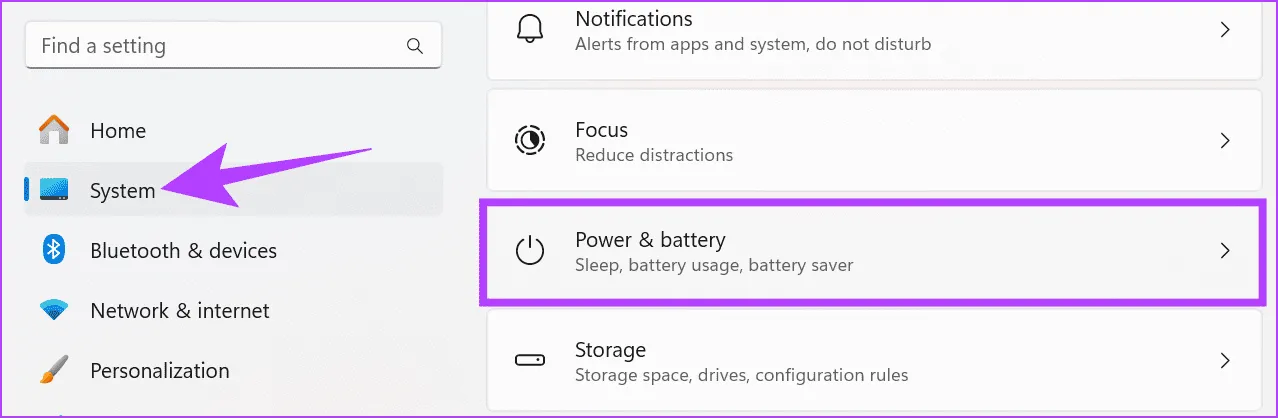
Task: Expand Focus settings via chevron
Action: click(1225, 141)
